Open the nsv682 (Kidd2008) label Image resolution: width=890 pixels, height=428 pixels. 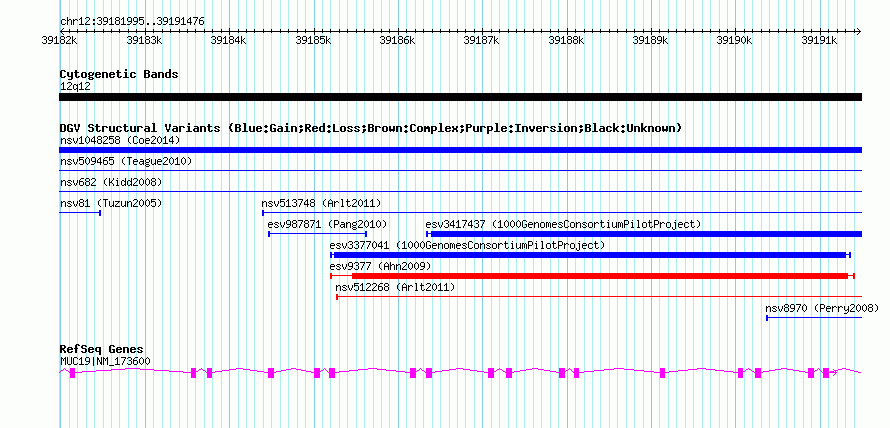(111, 183)
